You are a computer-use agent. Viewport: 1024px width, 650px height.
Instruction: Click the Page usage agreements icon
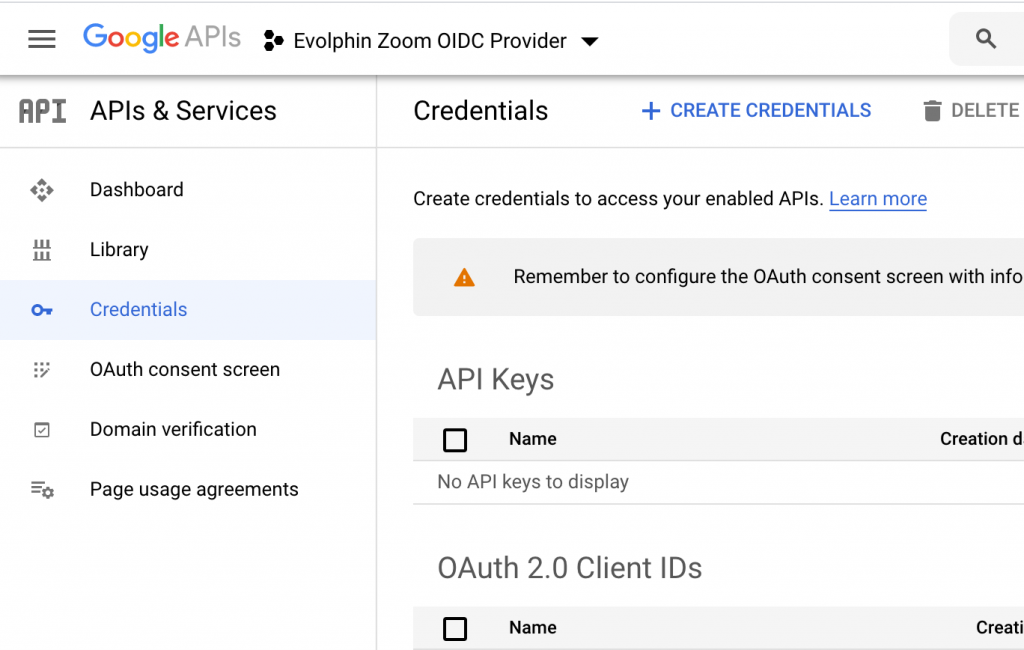[x=42, y=490]
